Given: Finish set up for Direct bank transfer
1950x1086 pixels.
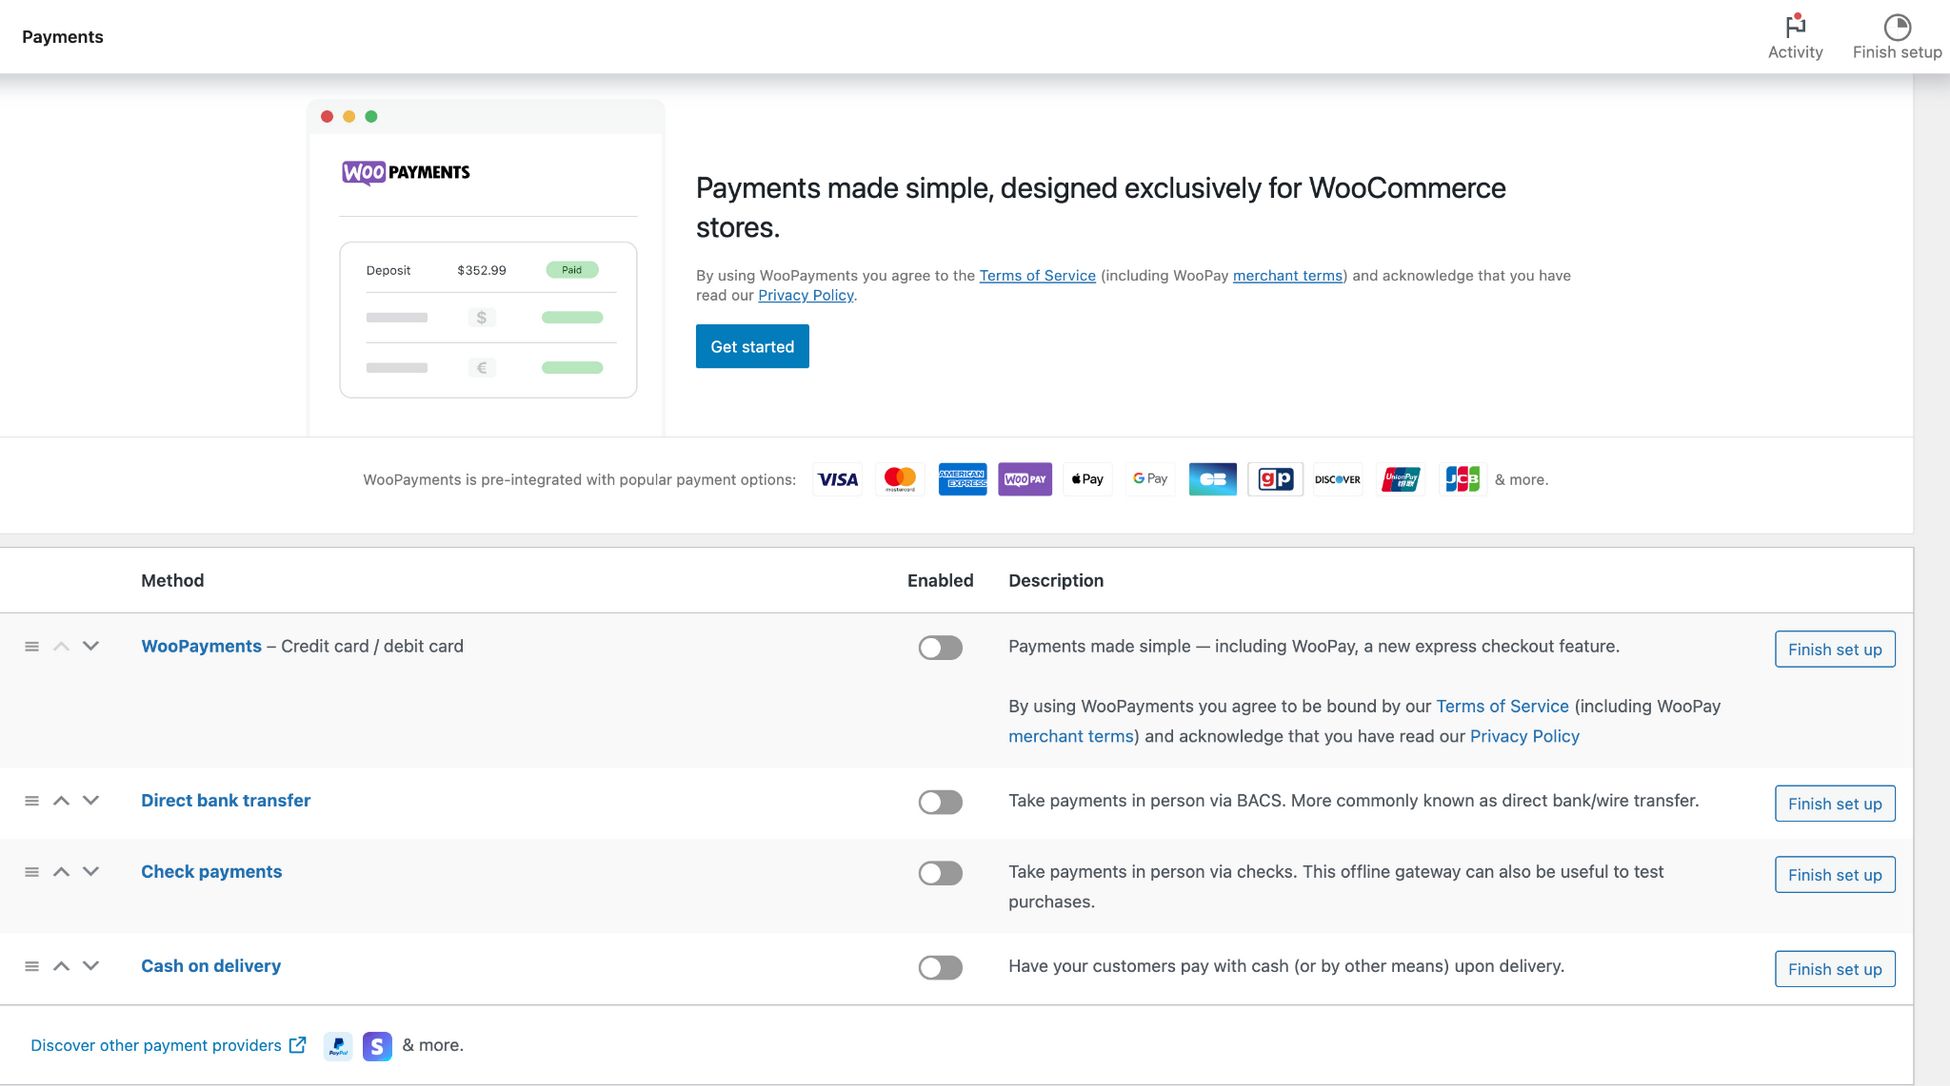Looking at the screenshot, I should pos(1834,803).
